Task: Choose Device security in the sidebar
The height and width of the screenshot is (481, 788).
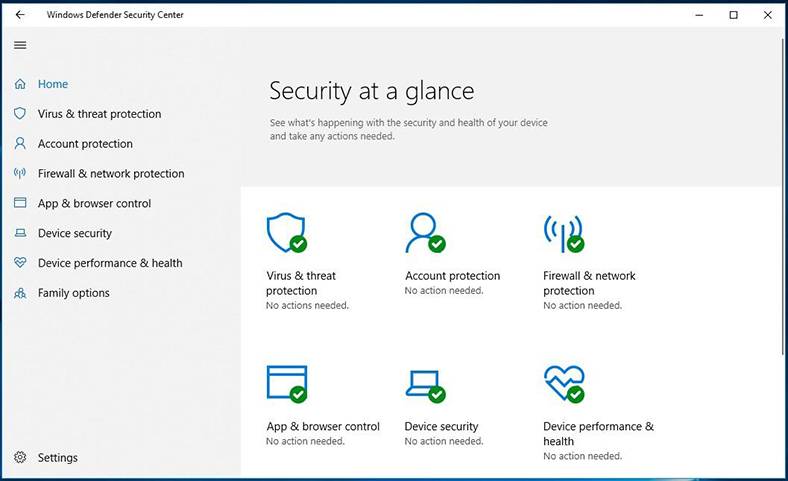Action: point(75,233)
